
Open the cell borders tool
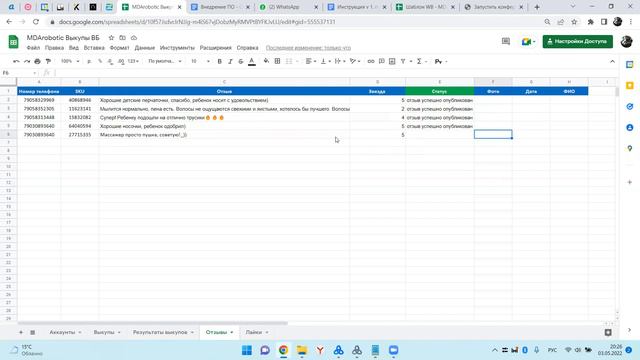coord(278,61)
